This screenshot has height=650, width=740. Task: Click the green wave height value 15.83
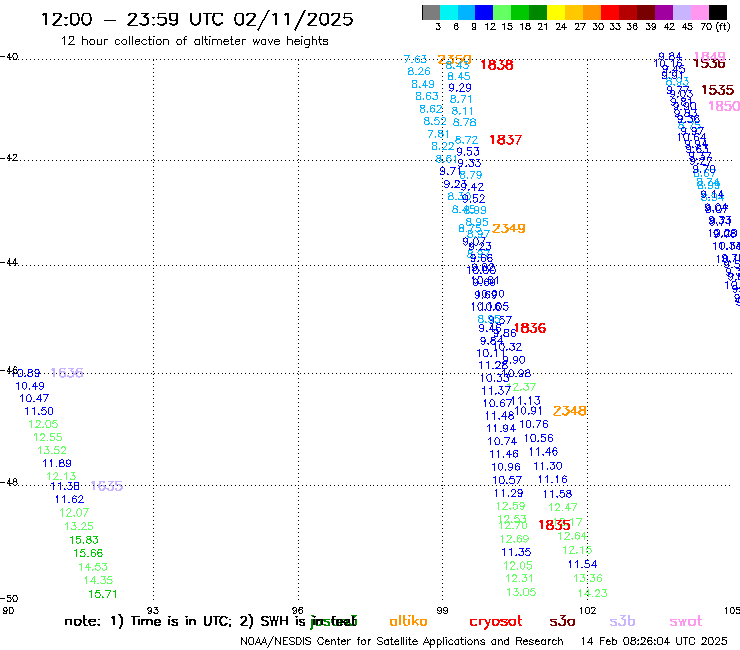coord(84,540)
